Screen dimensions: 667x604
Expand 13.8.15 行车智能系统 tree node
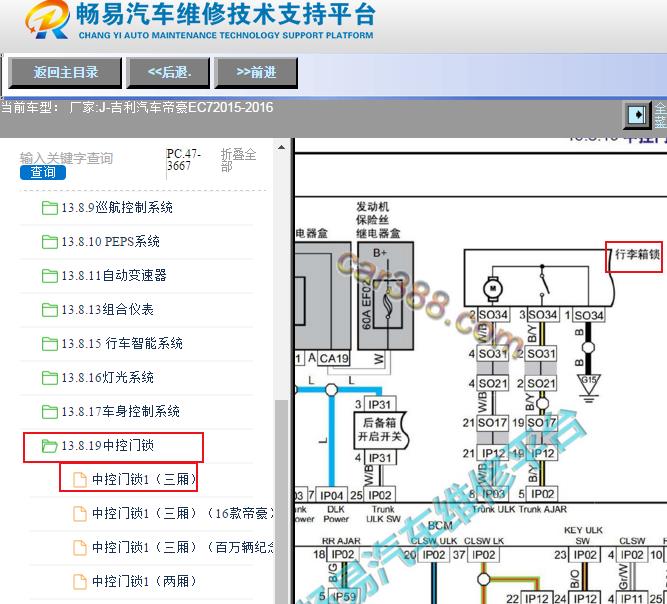[122, 344]
